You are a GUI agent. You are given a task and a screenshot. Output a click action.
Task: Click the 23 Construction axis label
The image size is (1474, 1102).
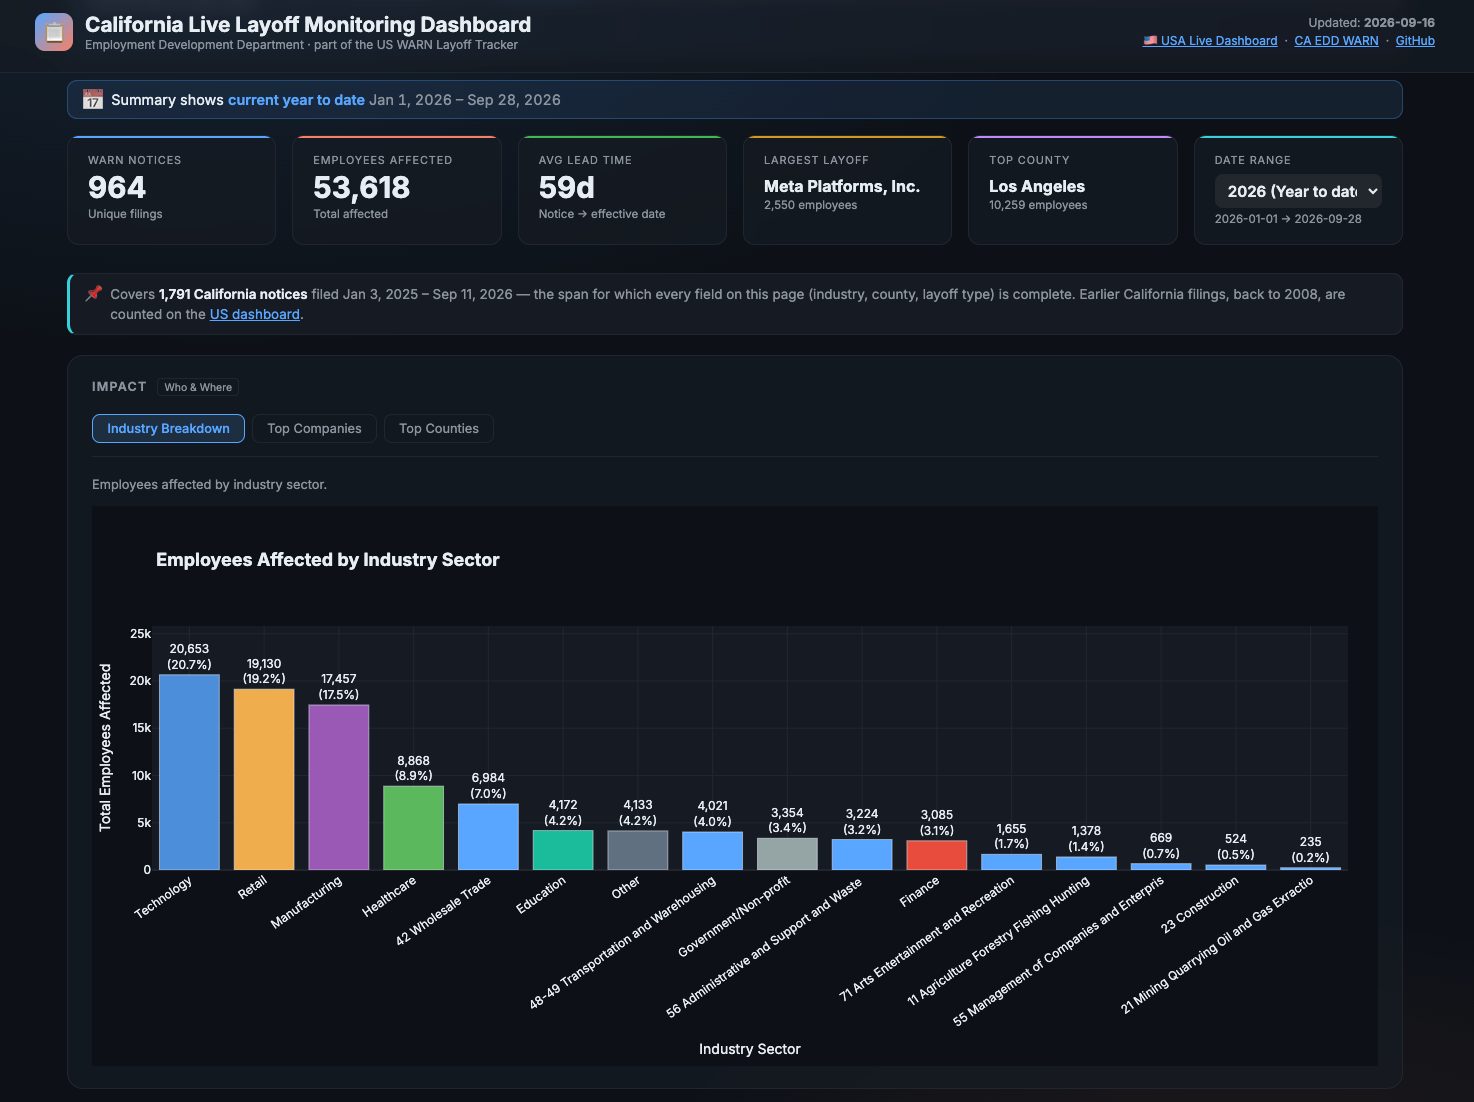(1199, 905)
